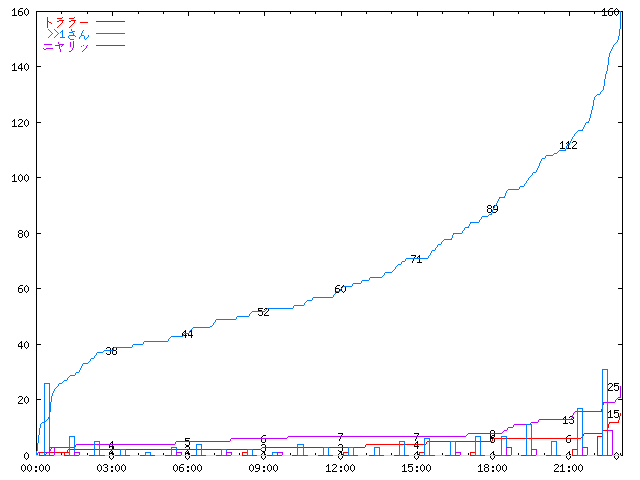Click the data label 89 on blue curve

492,209
